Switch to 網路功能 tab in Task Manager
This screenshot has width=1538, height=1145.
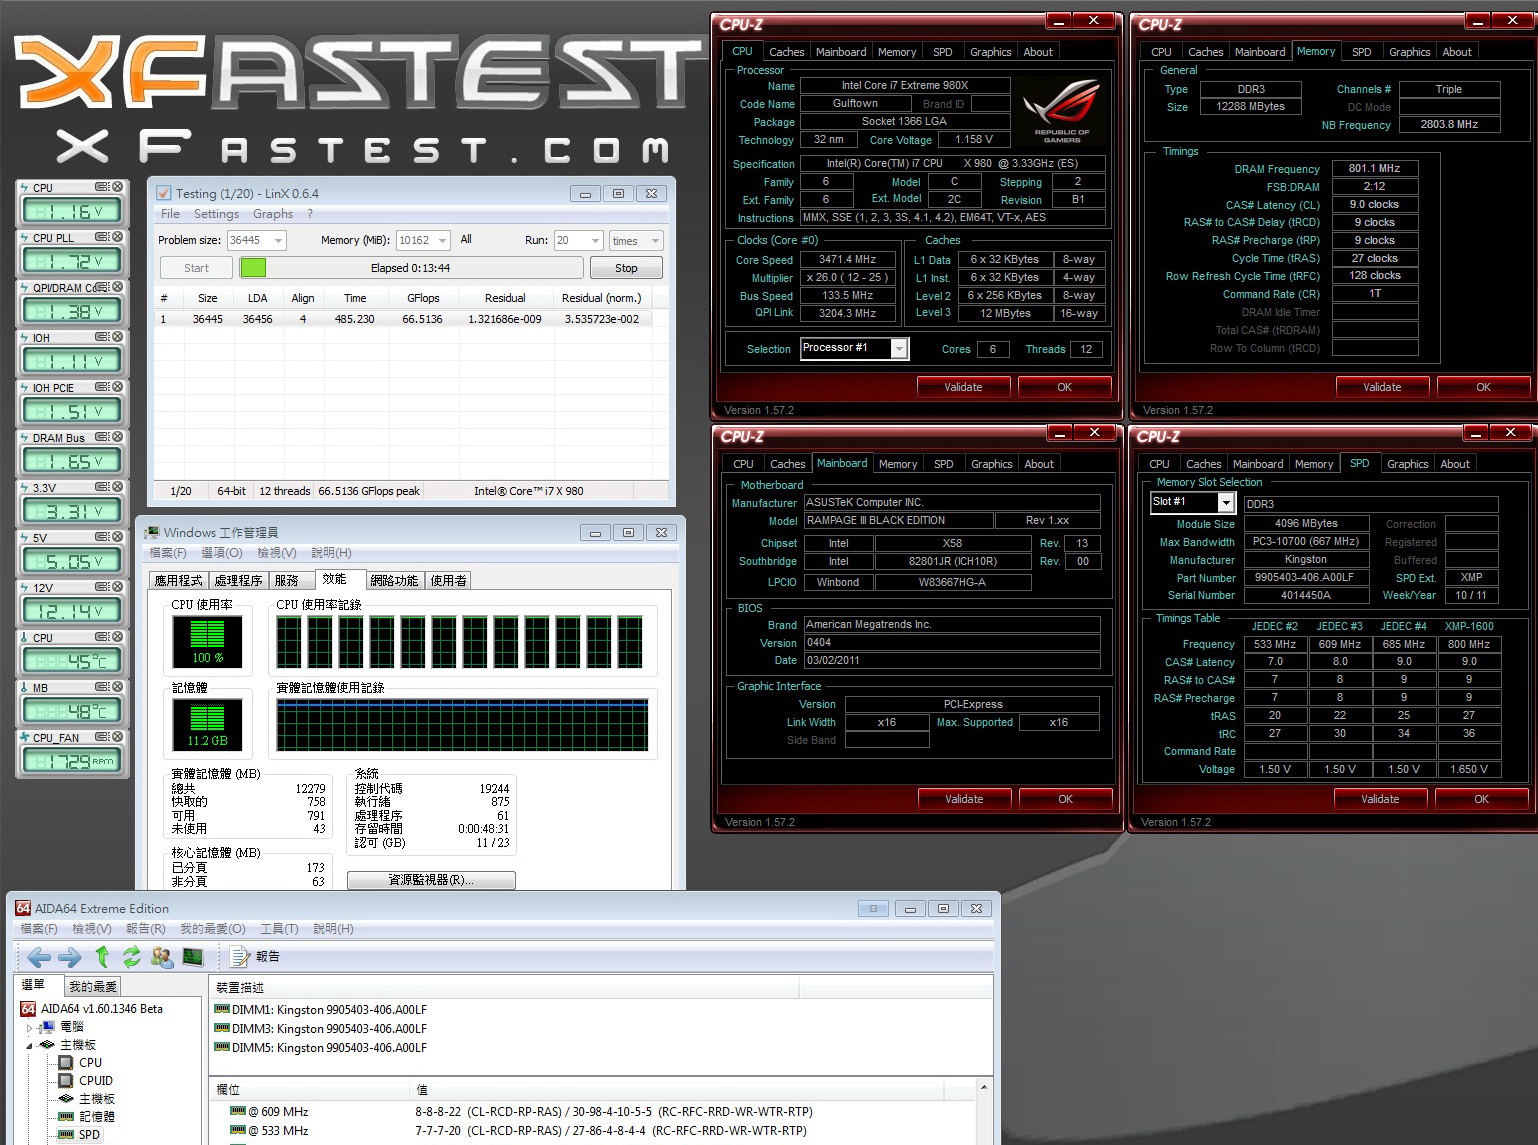tap(394, 580)
